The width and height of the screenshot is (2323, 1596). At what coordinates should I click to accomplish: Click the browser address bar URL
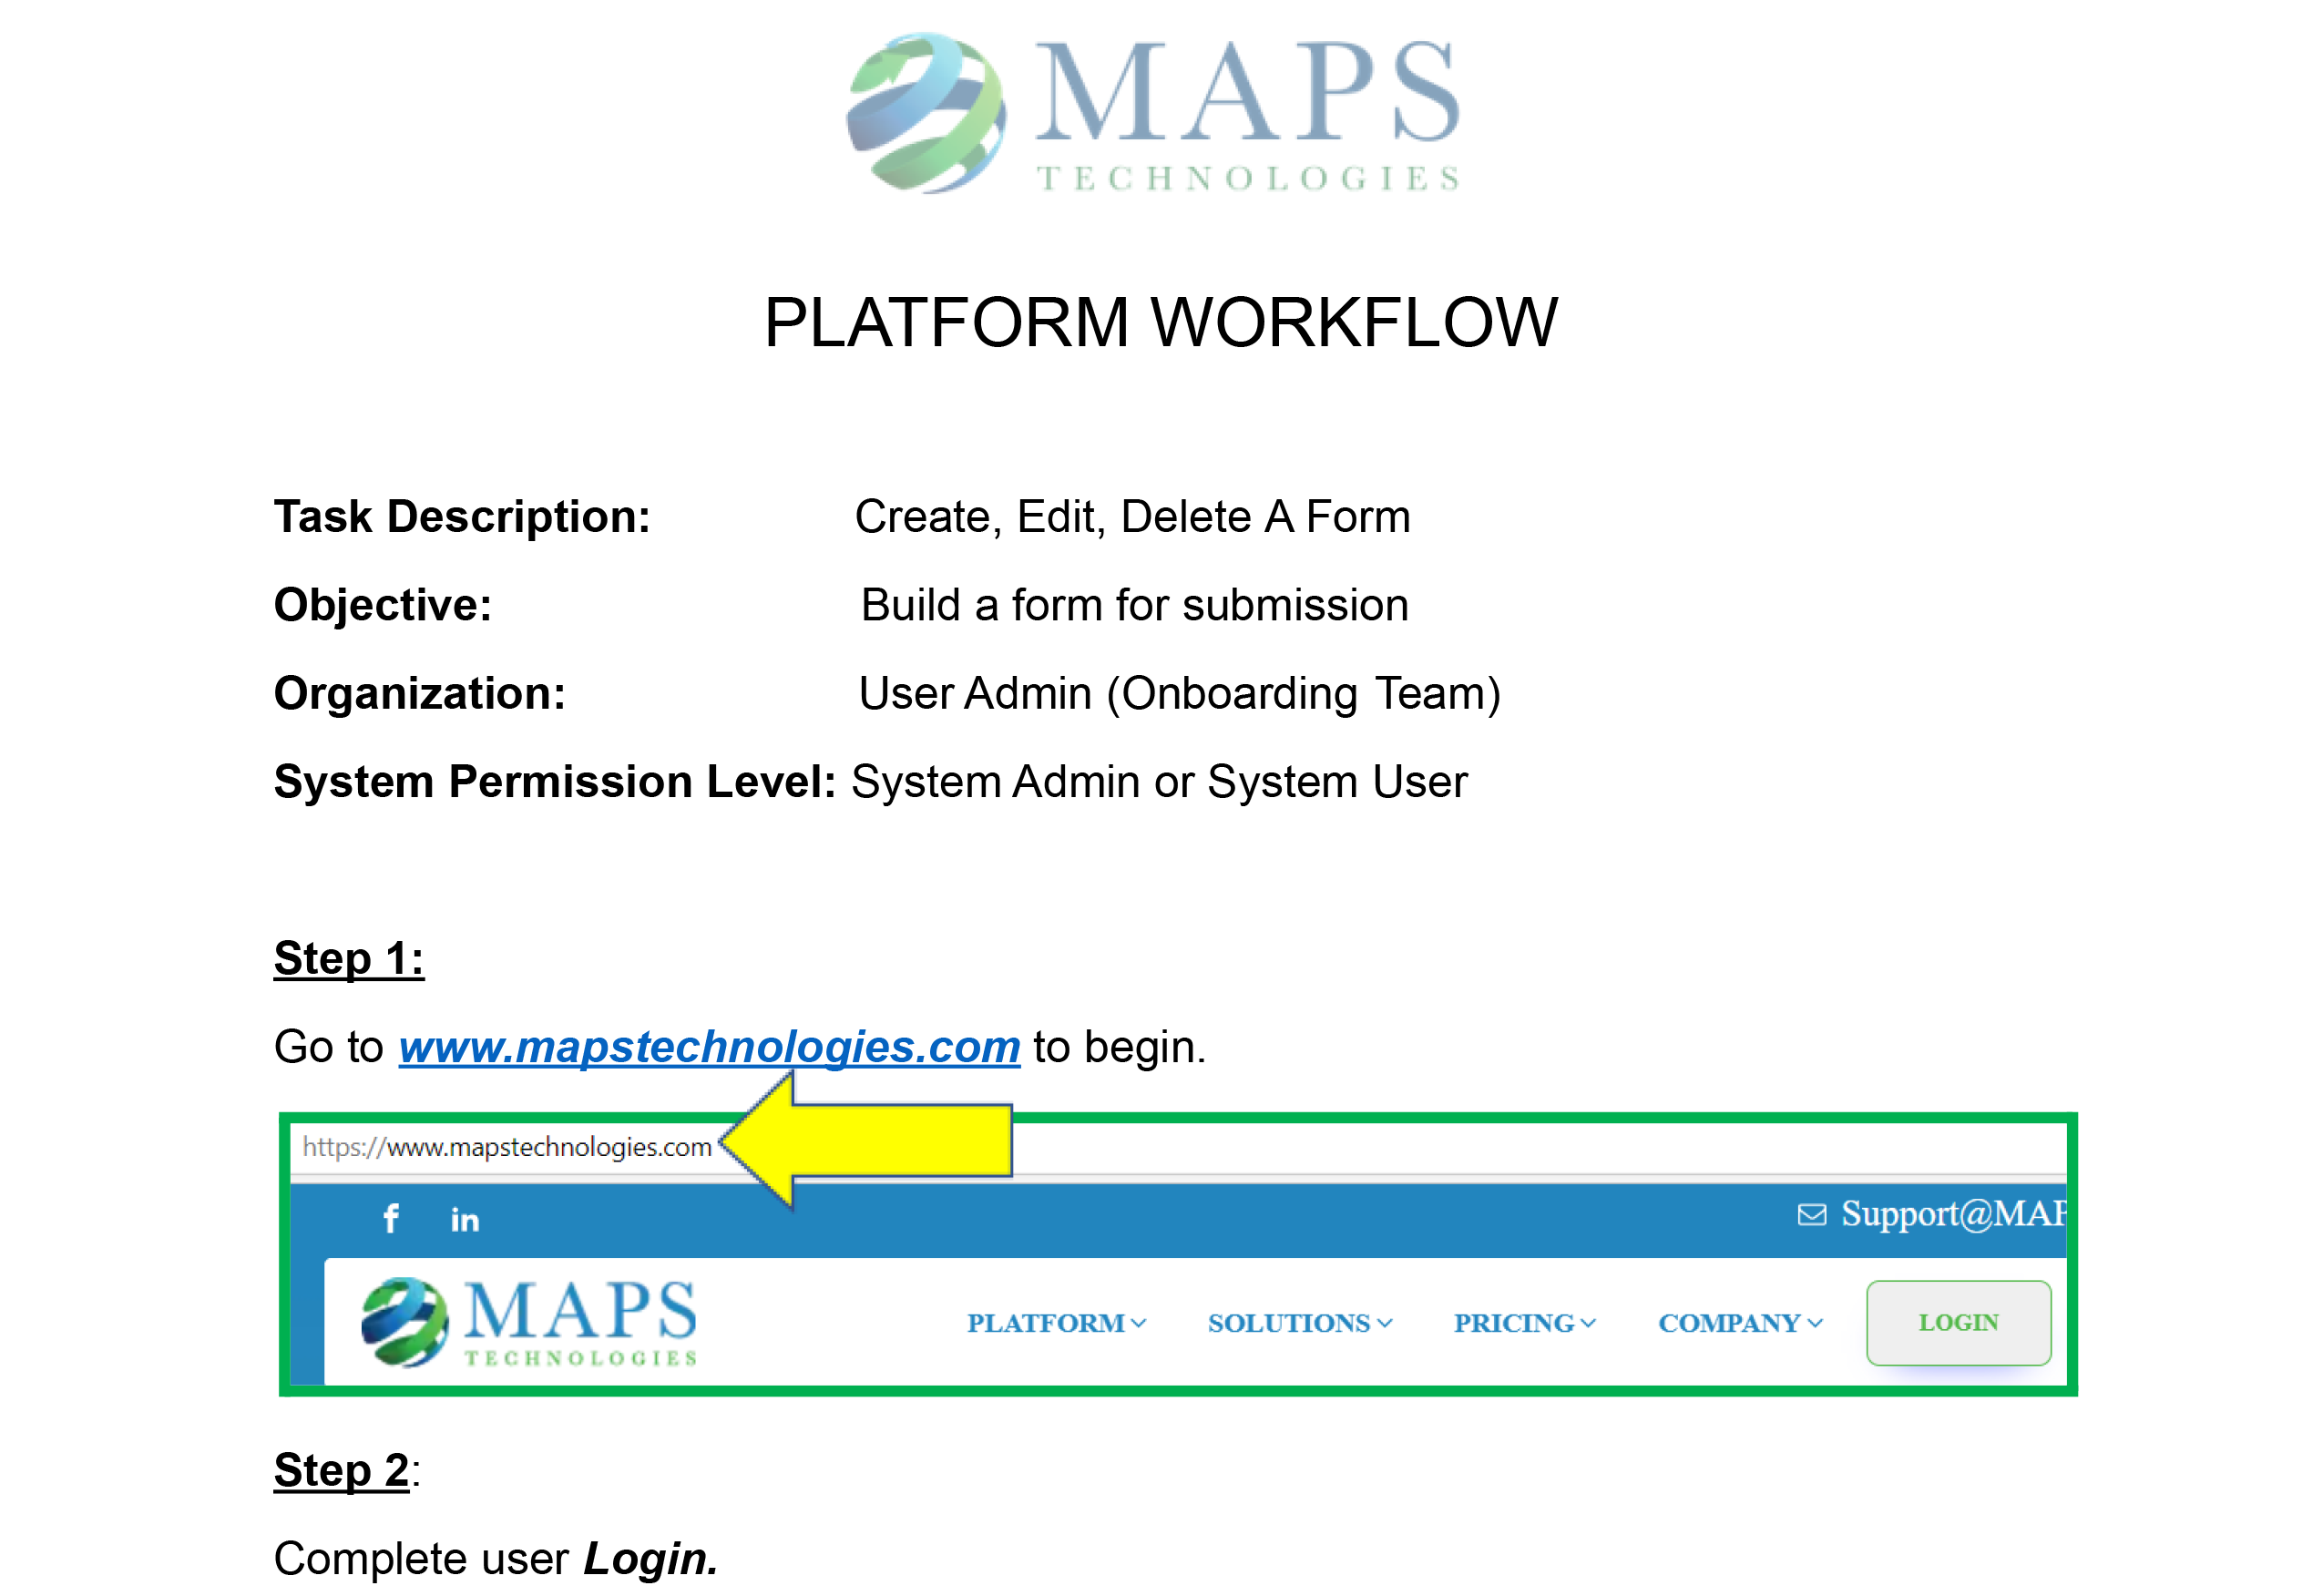[507, 1146]
